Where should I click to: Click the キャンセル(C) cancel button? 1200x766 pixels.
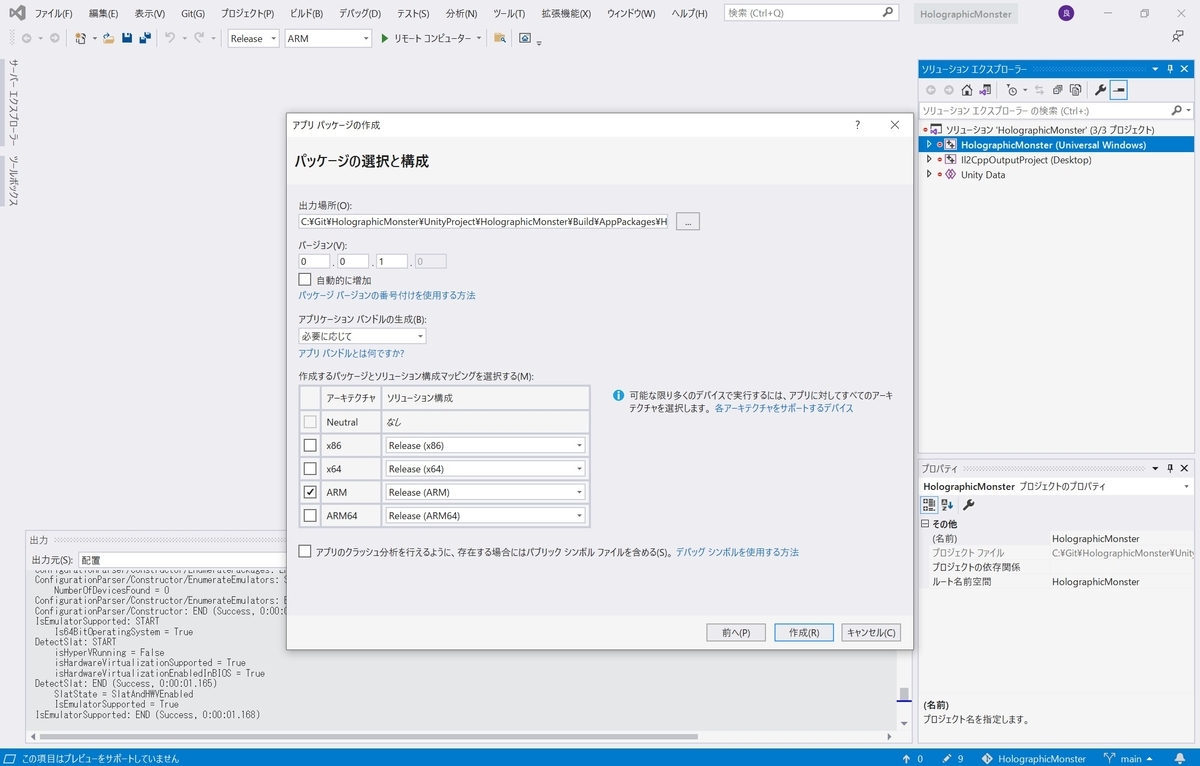tap(872, 632)
